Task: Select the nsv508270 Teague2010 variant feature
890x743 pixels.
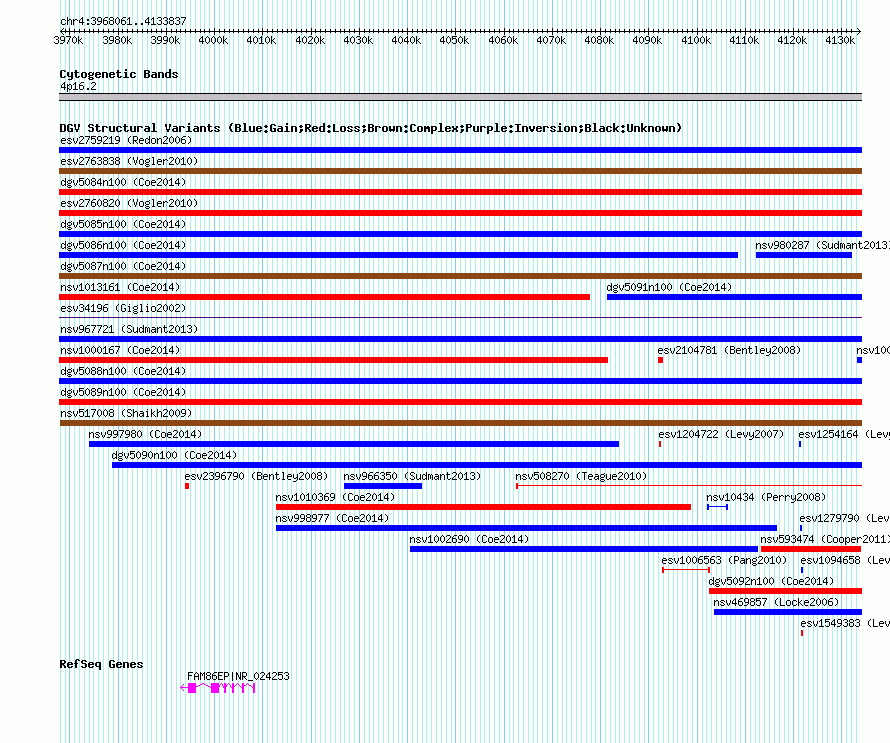Action: point(688,486)
